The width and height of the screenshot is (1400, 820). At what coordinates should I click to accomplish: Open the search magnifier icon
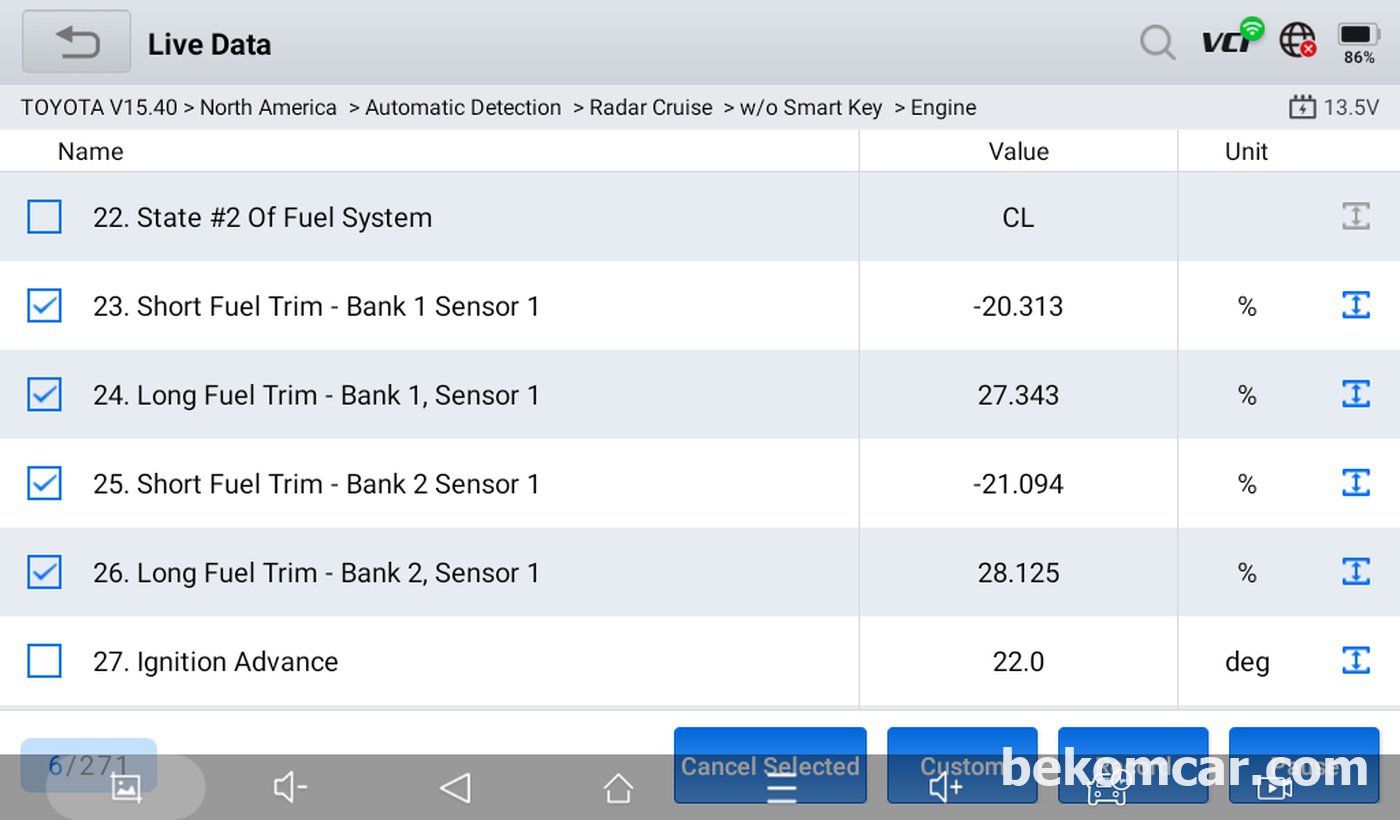(1157, 42)
